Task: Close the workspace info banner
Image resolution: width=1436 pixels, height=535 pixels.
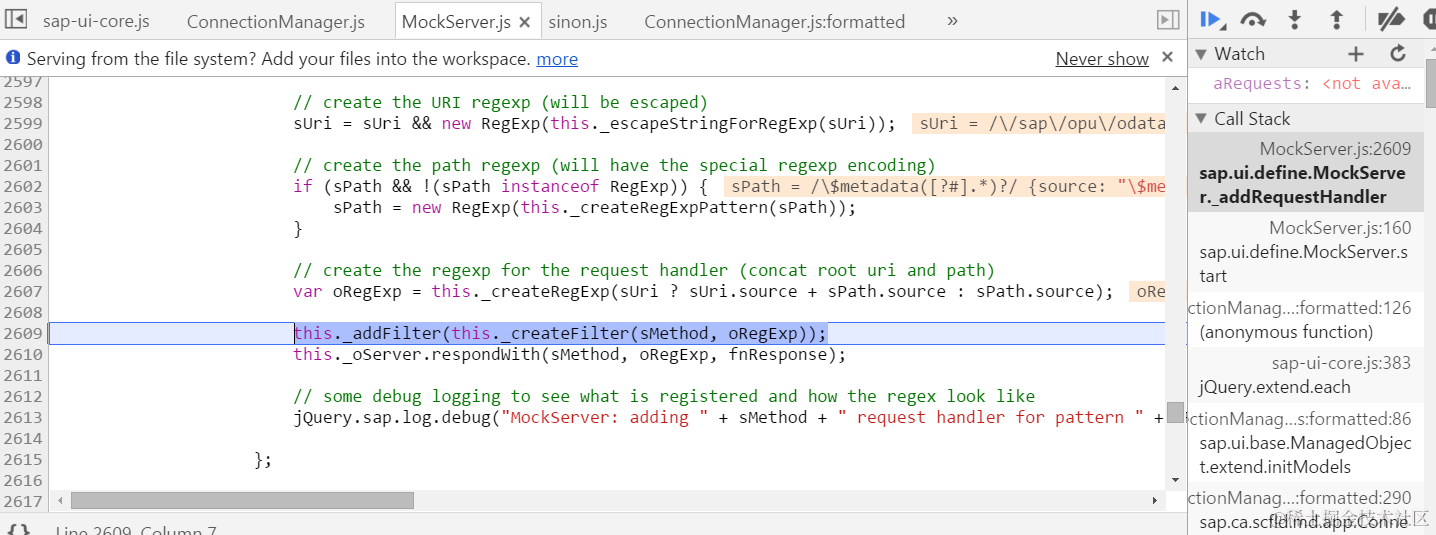Action: [x=1167, y=58]
